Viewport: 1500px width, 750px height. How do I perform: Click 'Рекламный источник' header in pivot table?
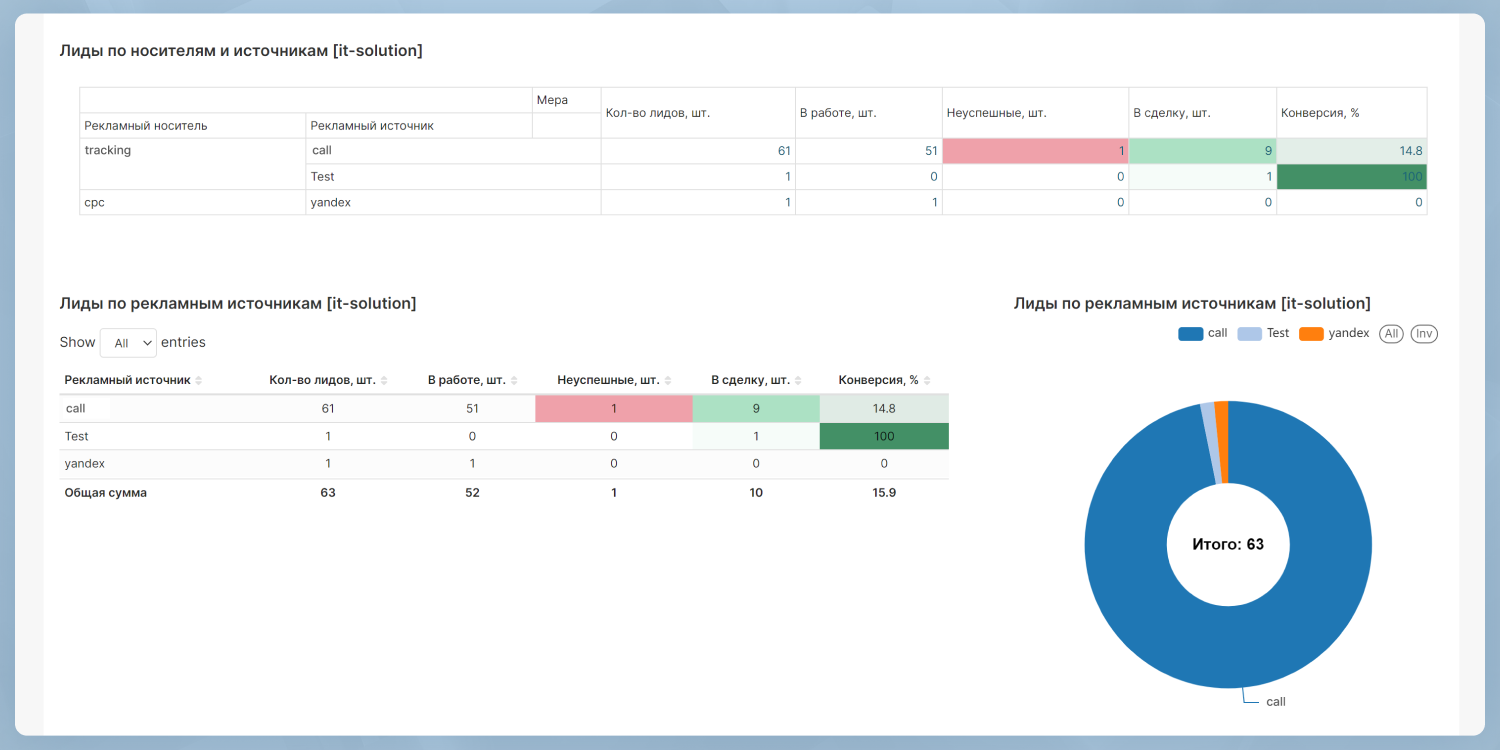pyautogui.click(x=372, y=126)
